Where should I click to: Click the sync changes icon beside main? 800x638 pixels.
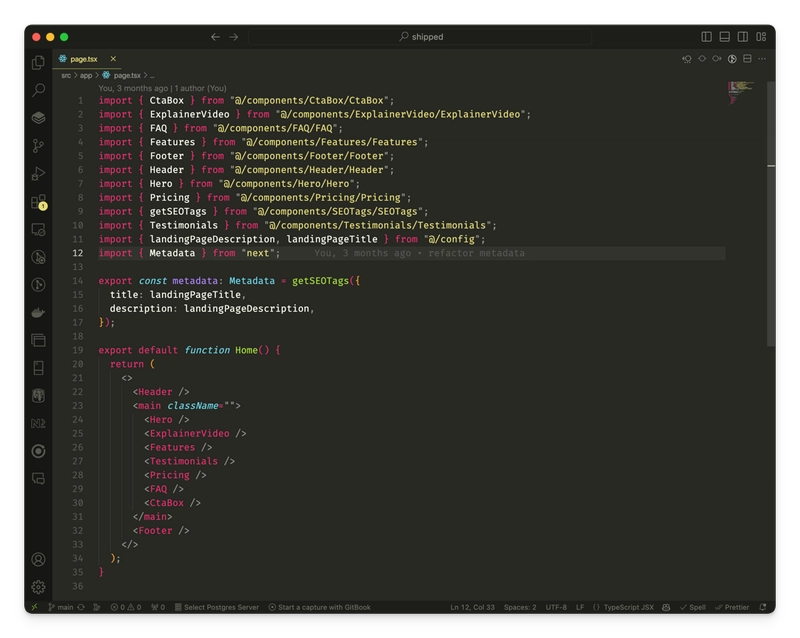[81, 607]
